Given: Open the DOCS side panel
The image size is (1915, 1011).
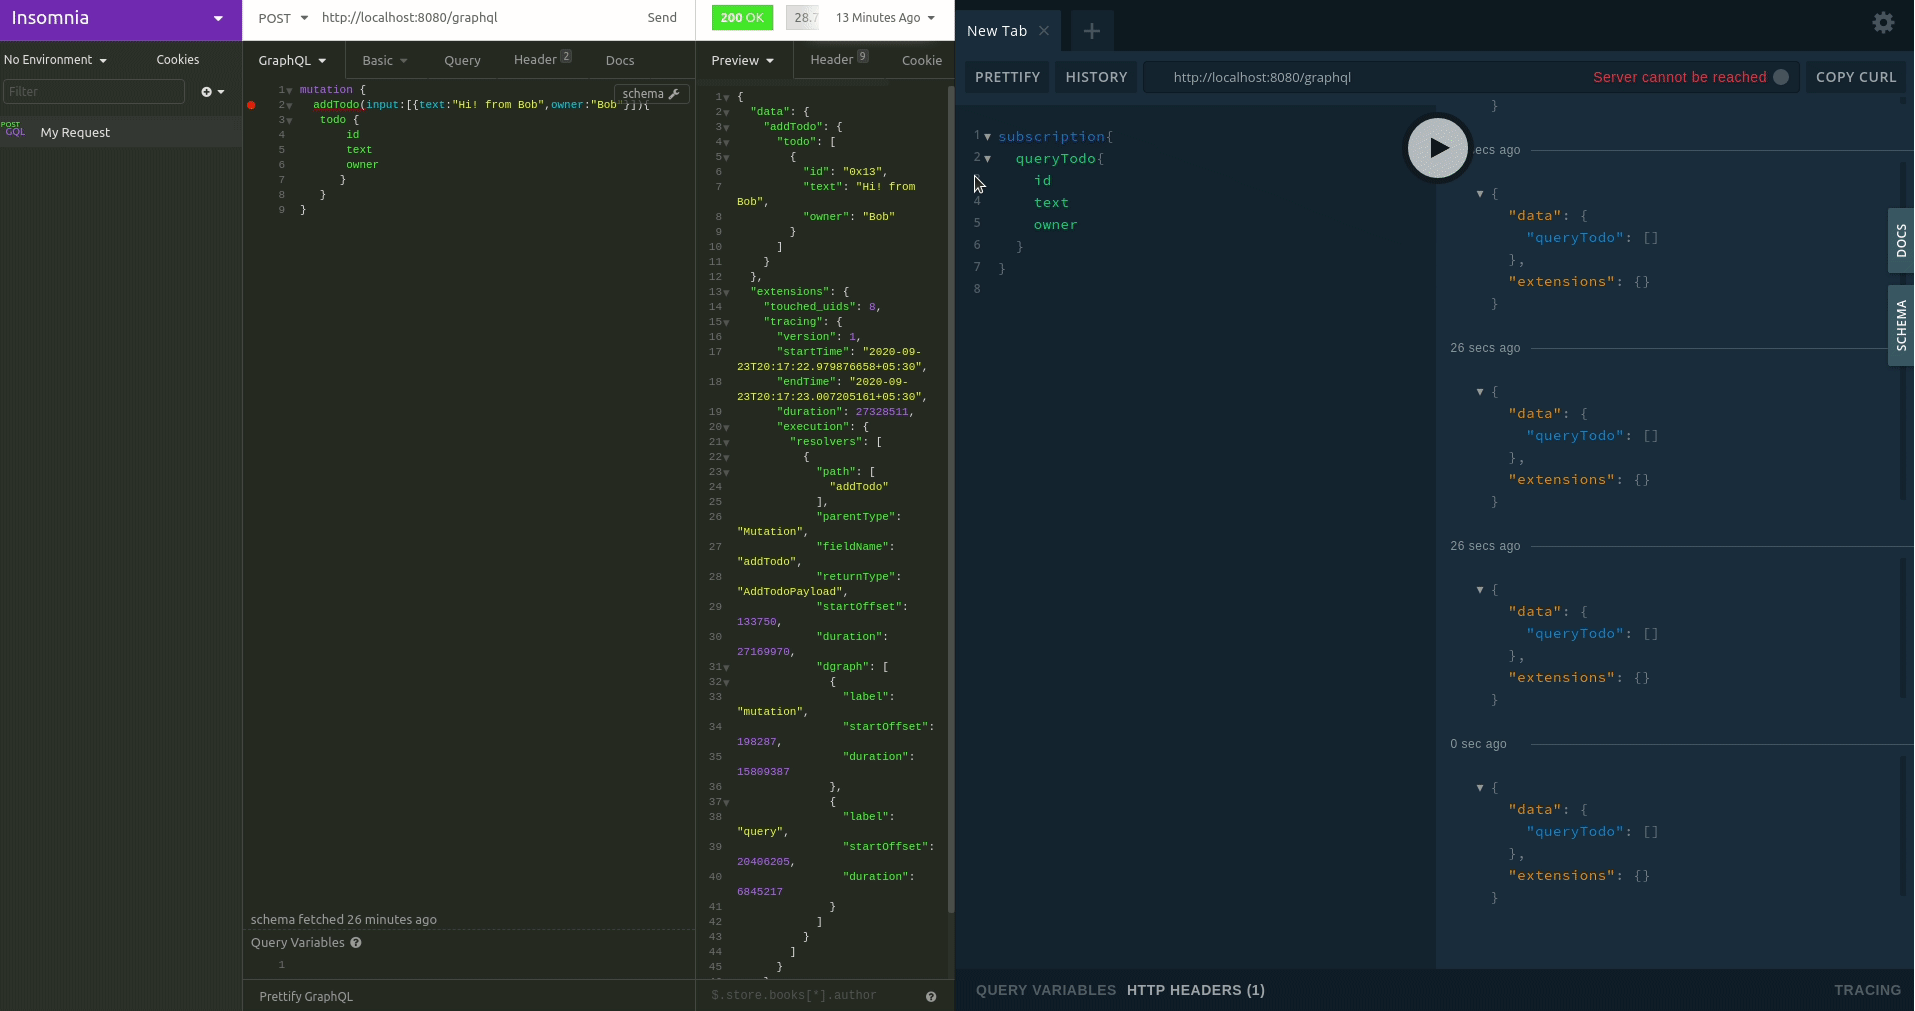Looking at the screenshot, I should (1901, 240).
